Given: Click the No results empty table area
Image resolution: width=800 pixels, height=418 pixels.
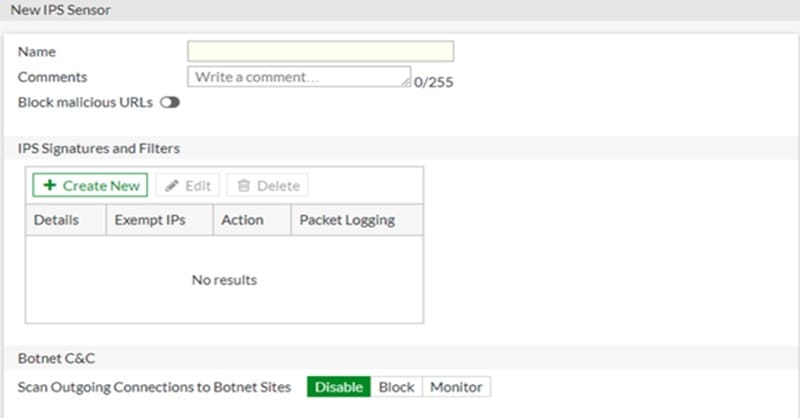Looking at the screenshot, I should [224, 280].
